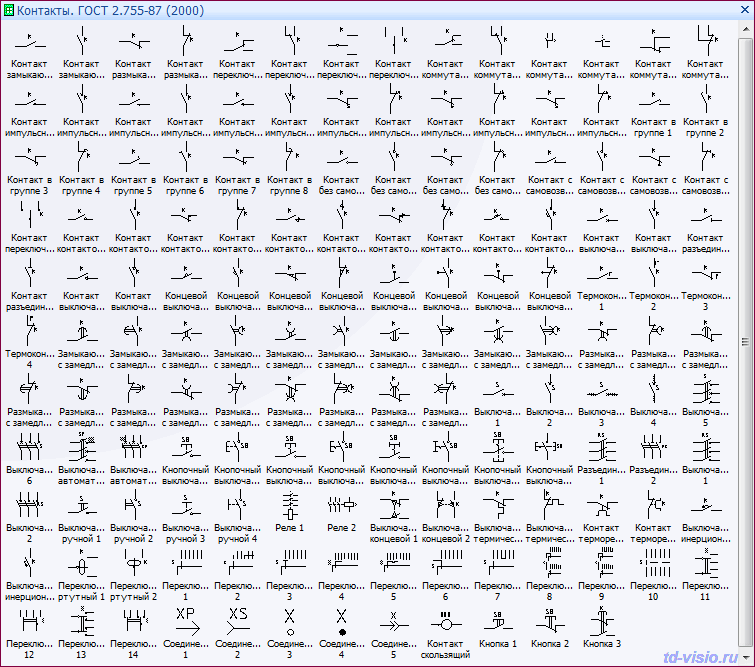Click the green stencil icon in title bar
755x667 pixels.
(9, 9)
